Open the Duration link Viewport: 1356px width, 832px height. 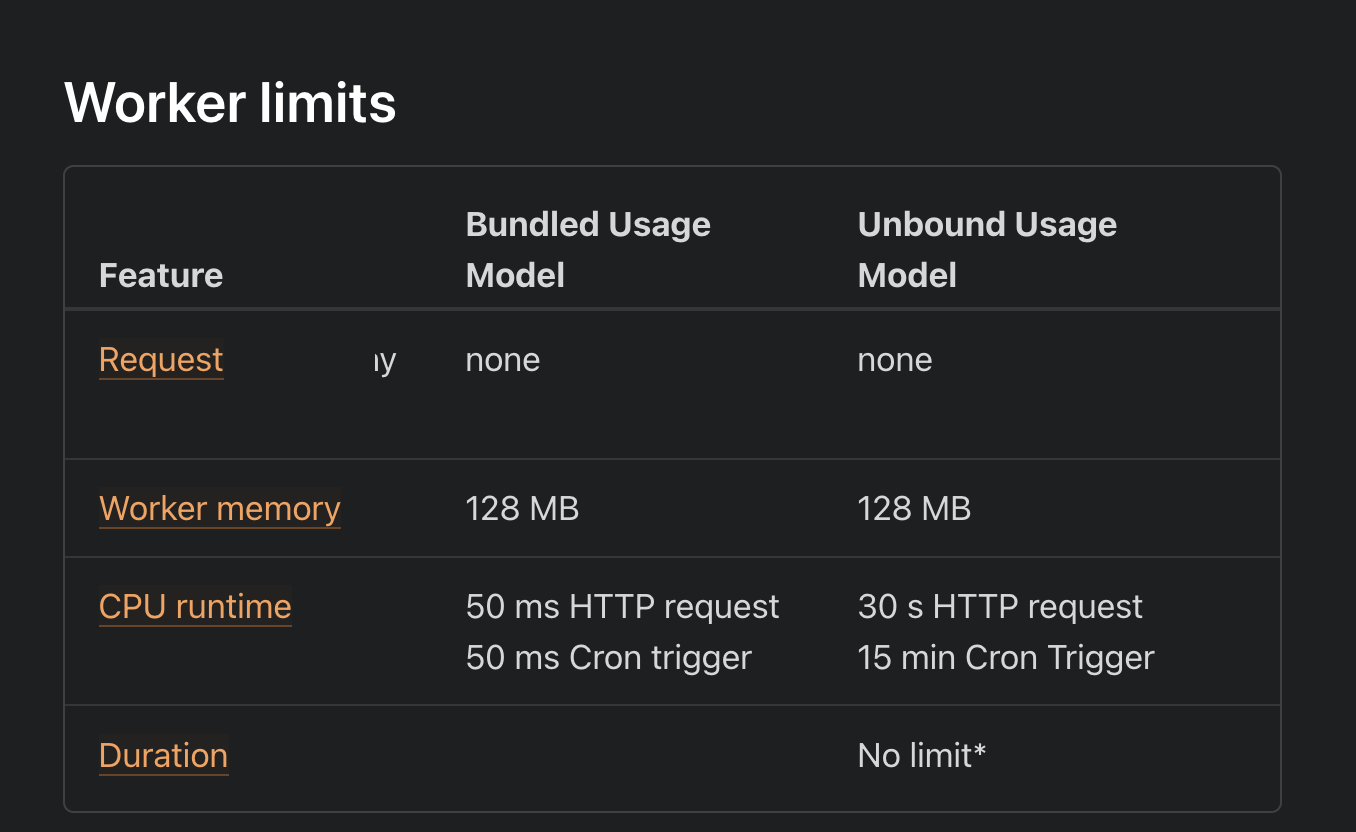tap(163, 756)
